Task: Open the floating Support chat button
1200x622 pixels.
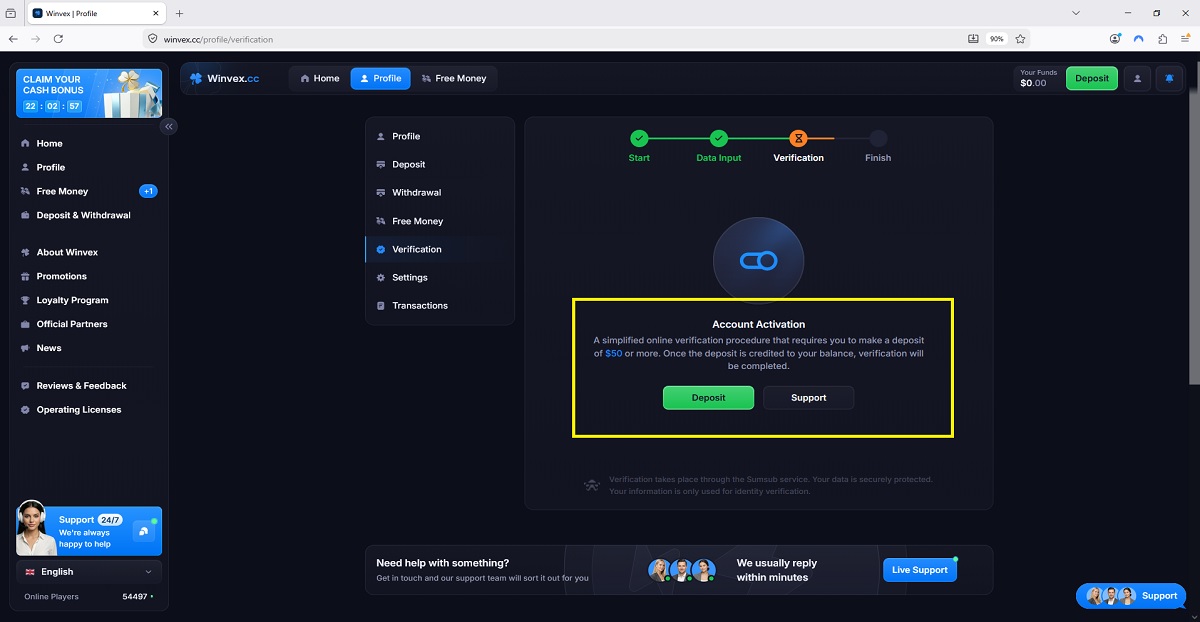Action: [1131, 596]
